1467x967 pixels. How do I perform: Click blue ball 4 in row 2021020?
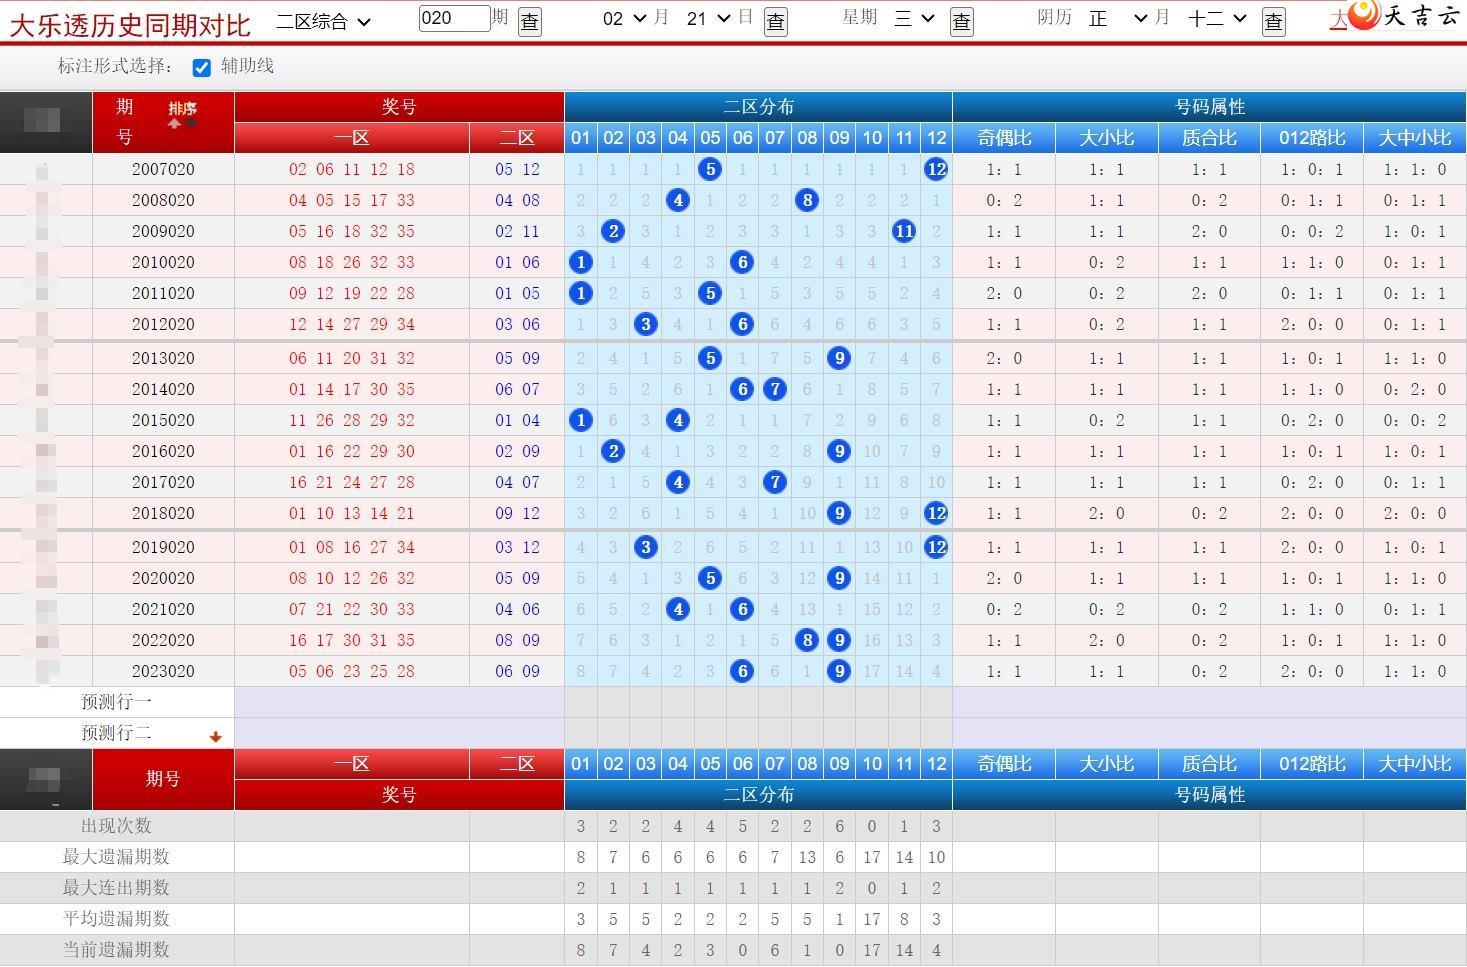tap(678, 609)
